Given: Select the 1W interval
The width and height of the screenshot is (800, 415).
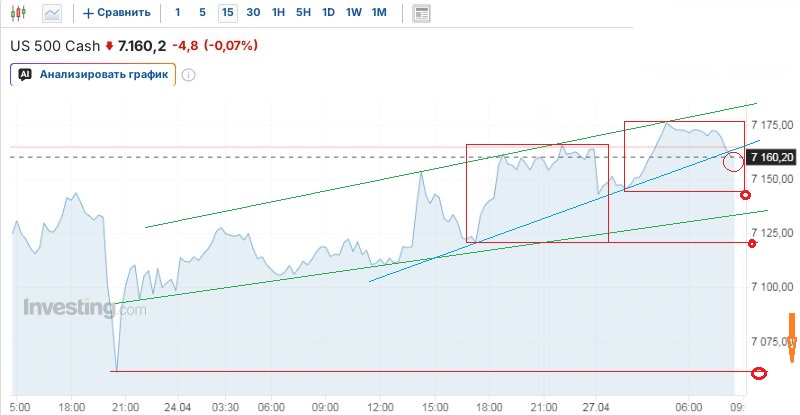Looking at the screenshot, I should click(353, 13).
